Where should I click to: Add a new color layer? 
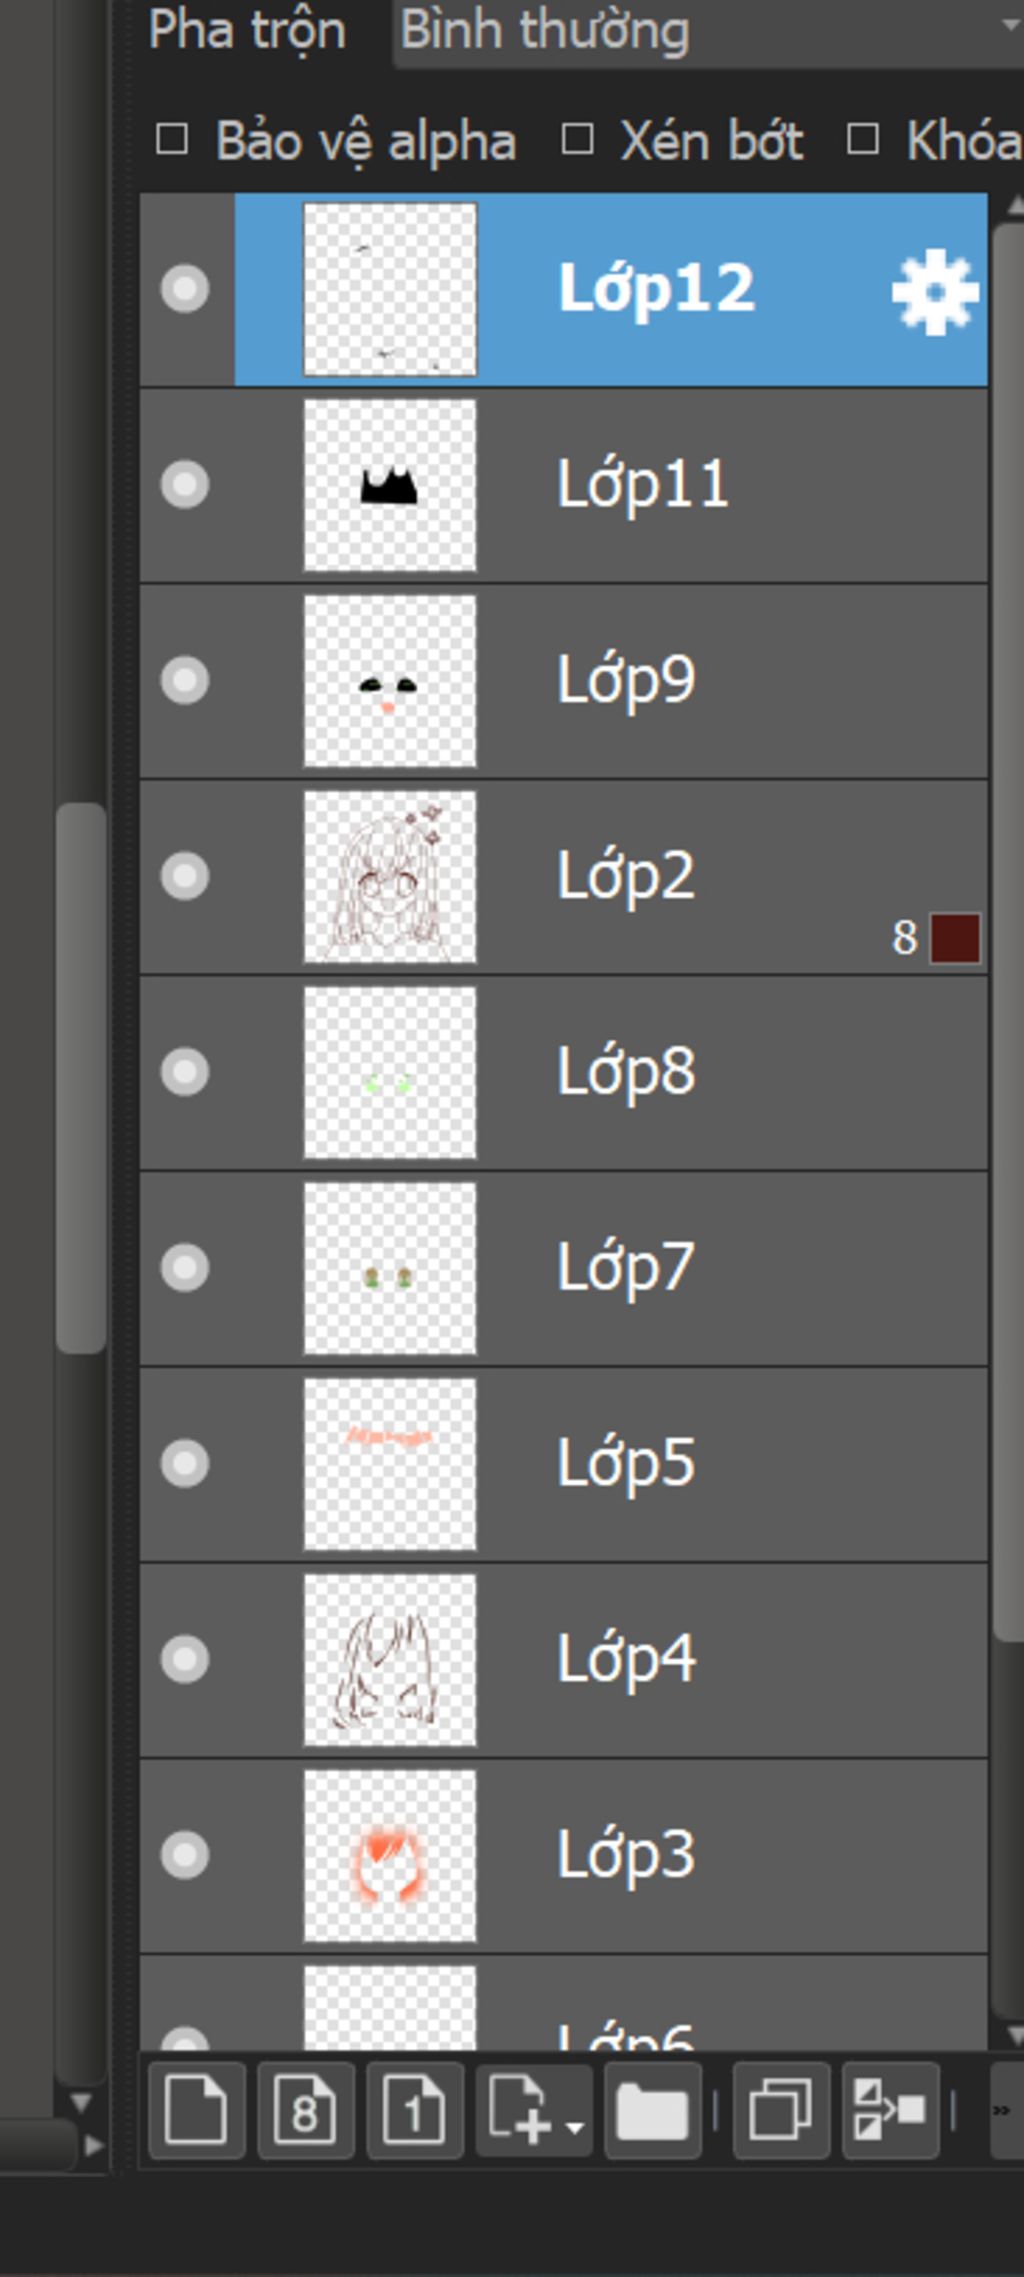(x=197, y=2110)
